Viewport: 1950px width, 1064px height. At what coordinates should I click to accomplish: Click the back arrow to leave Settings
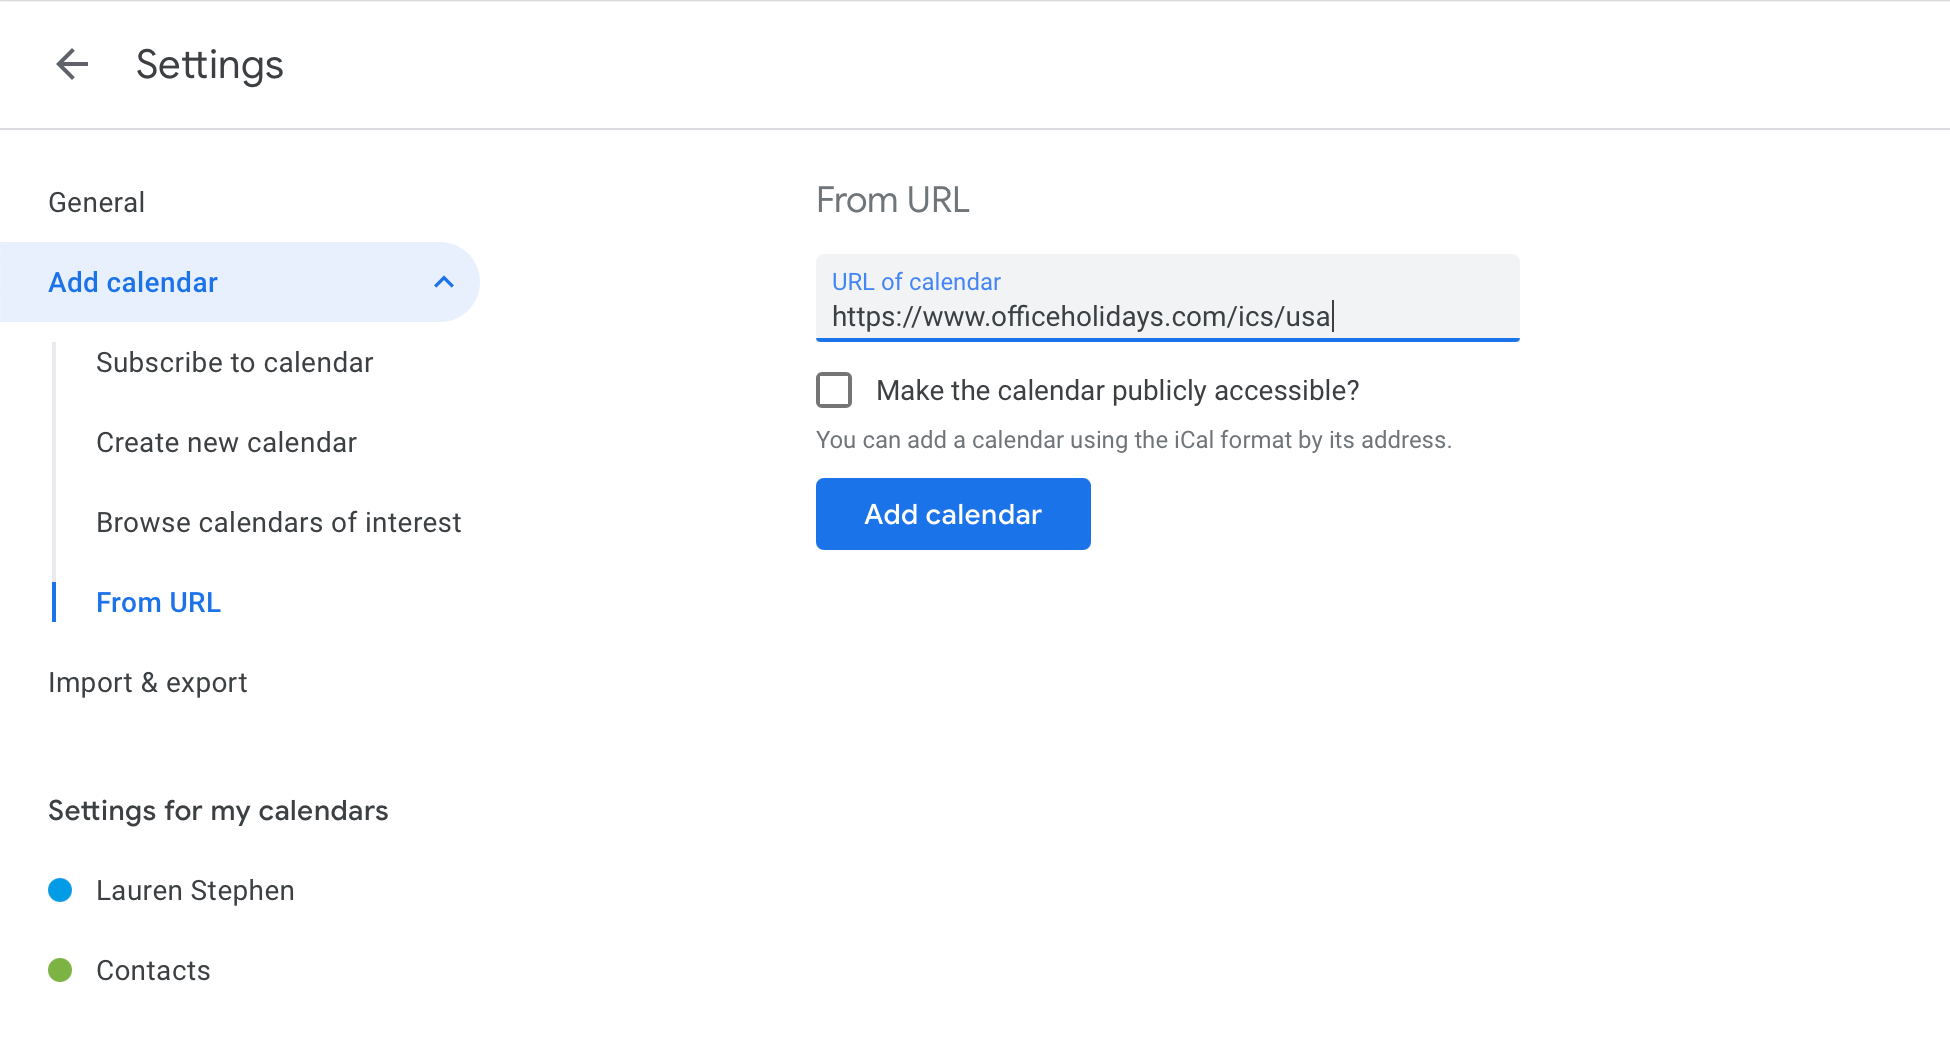[x=72, y=65]
